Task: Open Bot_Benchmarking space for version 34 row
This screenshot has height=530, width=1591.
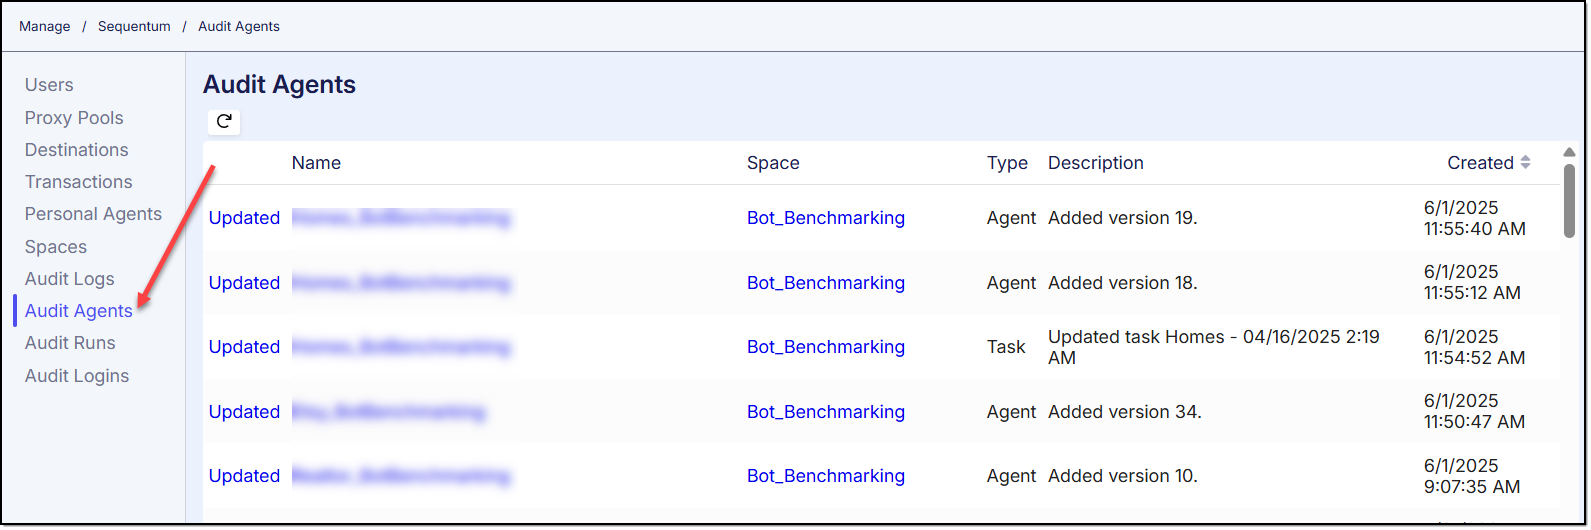Action: pyautogui.click(x=825, y=412)
